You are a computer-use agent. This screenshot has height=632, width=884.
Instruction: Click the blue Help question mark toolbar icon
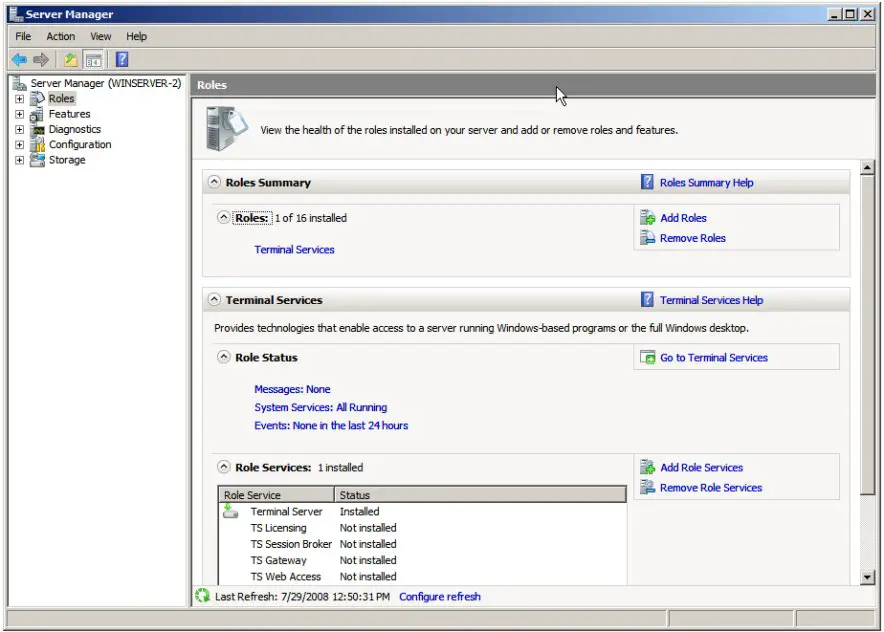[122, 60]
